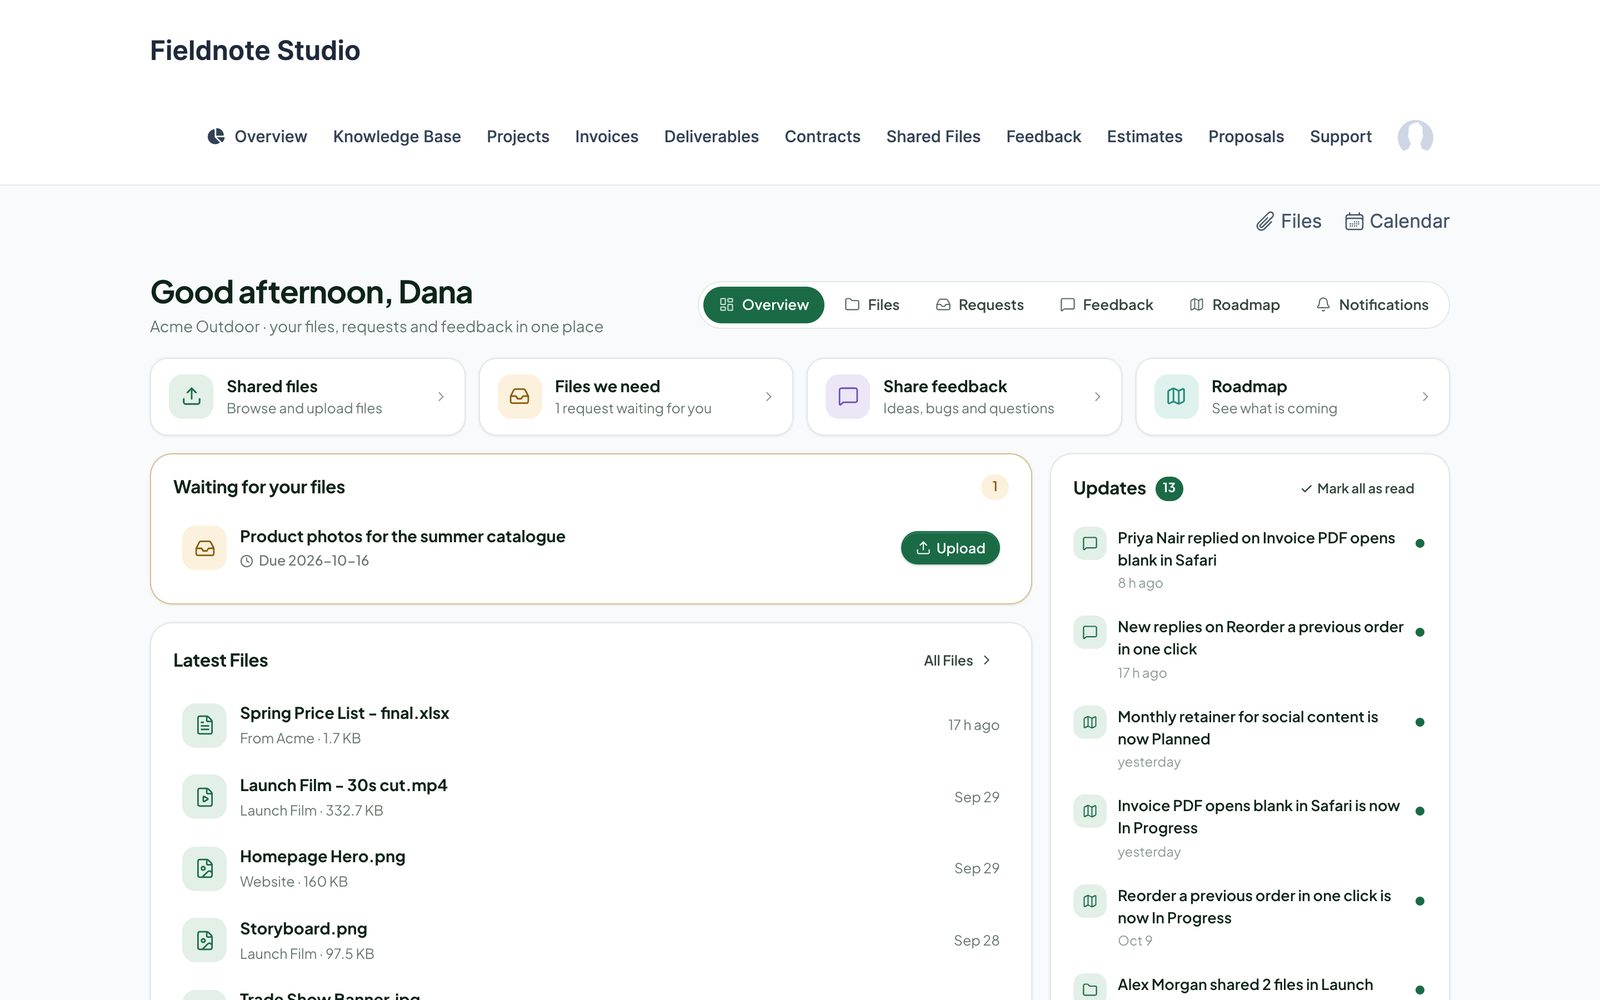1600x1000 pixels.
Task: Click the checkmark icon on Mark all as read
Action: pos(1306,489)
